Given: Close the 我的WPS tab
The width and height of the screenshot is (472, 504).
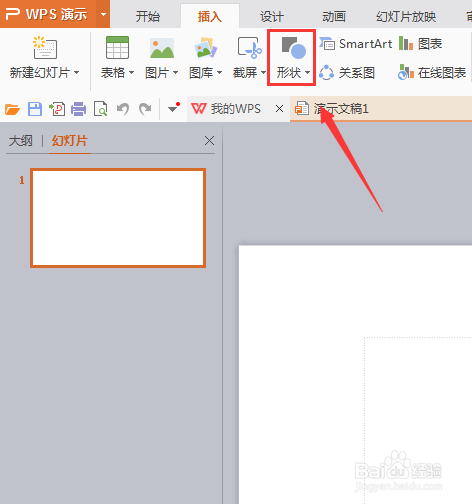Looking at the screenshot, I should pos(279,109).
